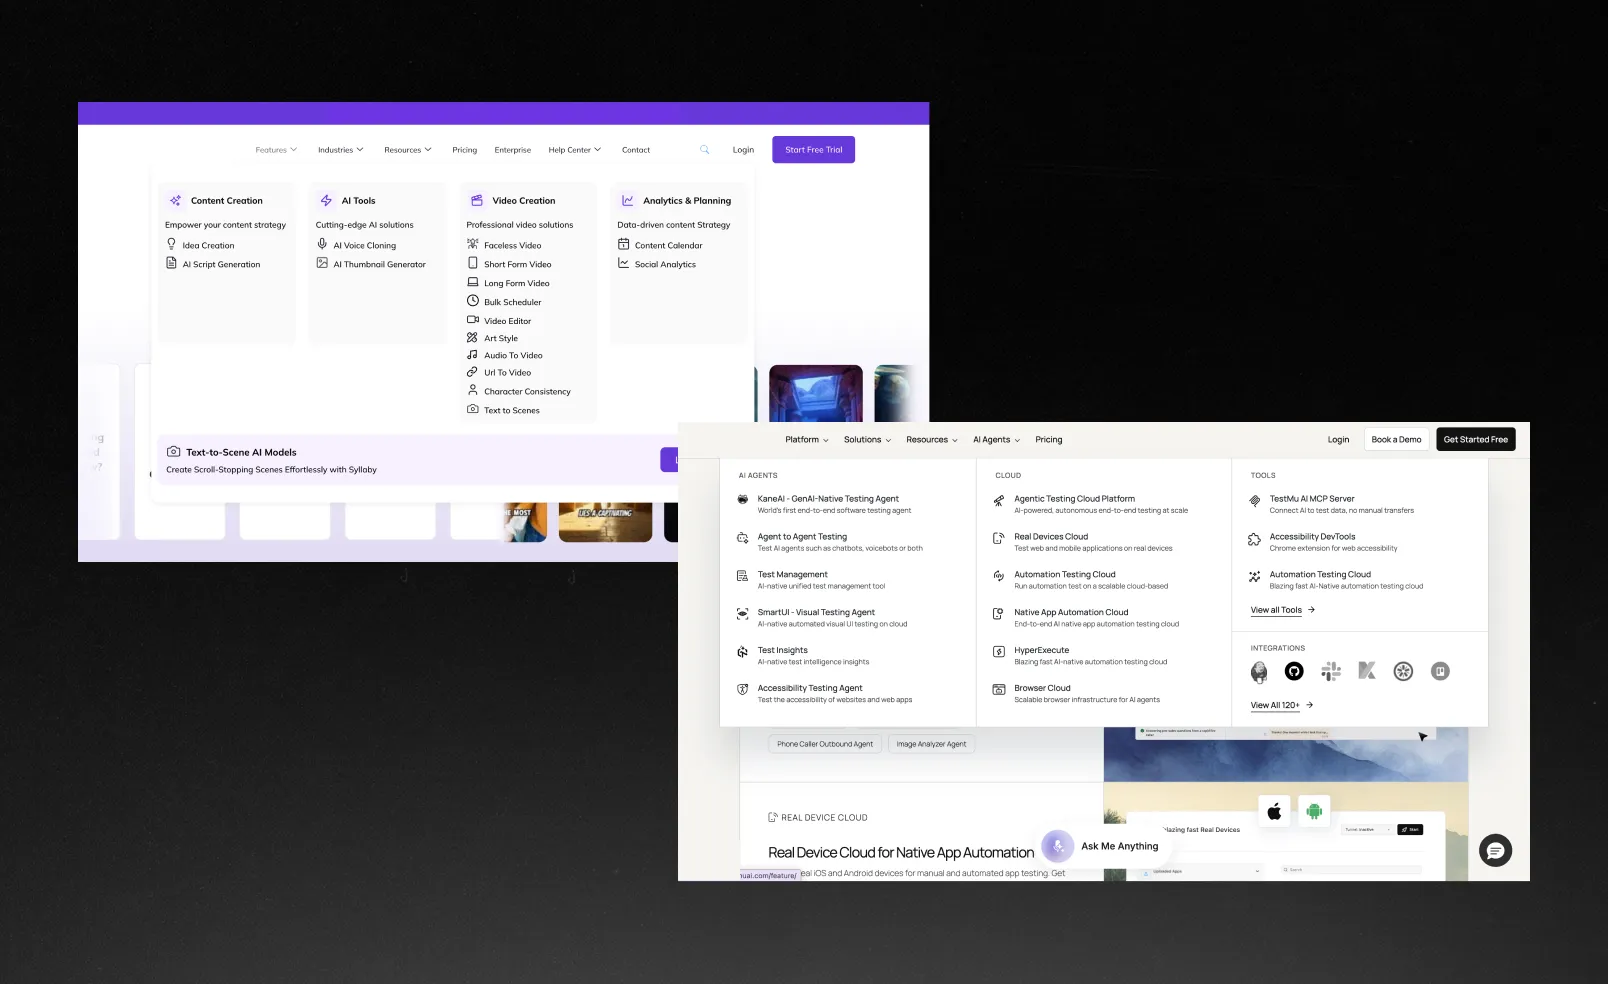Open the Platform dropdown in the testing site

(807, 440)
